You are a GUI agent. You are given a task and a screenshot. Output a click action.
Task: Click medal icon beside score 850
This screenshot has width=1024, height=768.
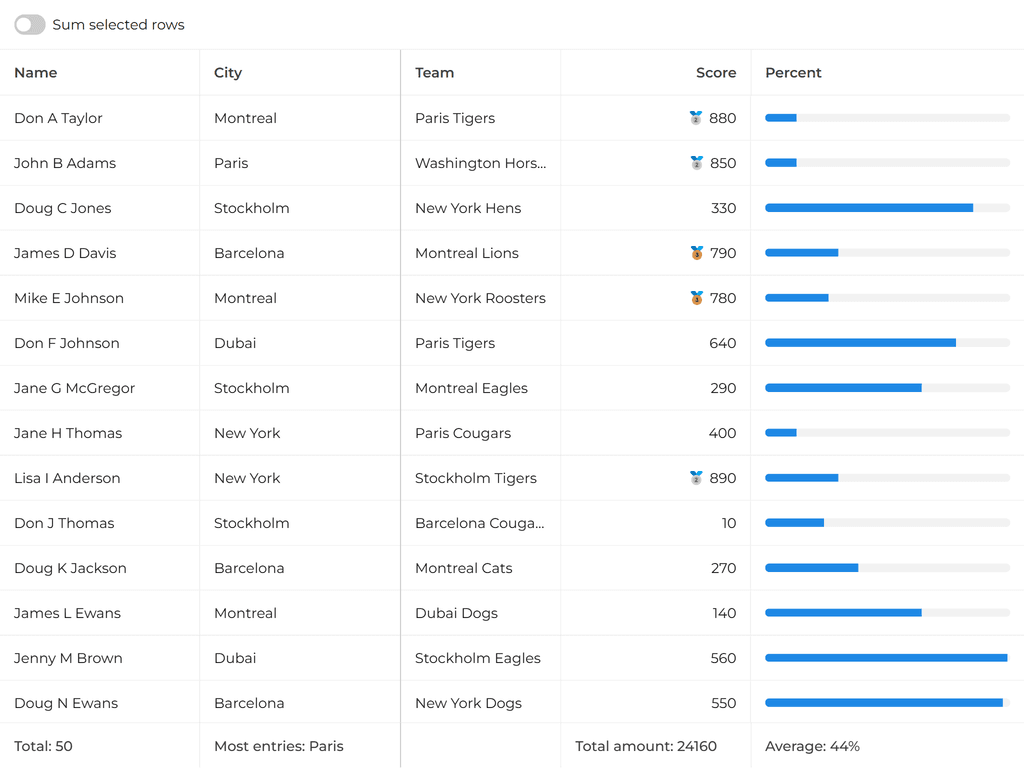point(696,163)
